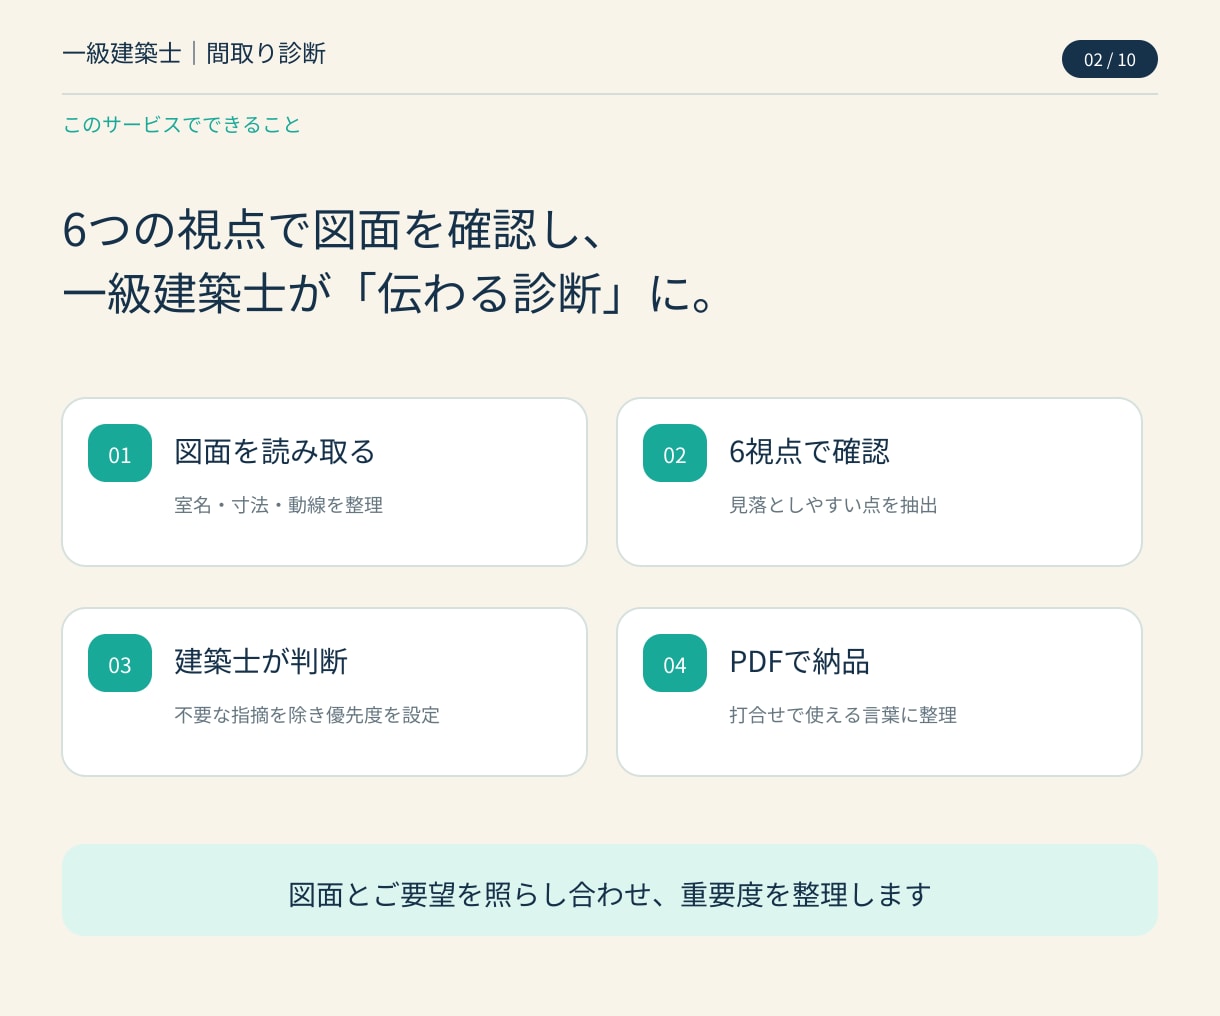Click the 図面を読み取る card title

[275, 452]
